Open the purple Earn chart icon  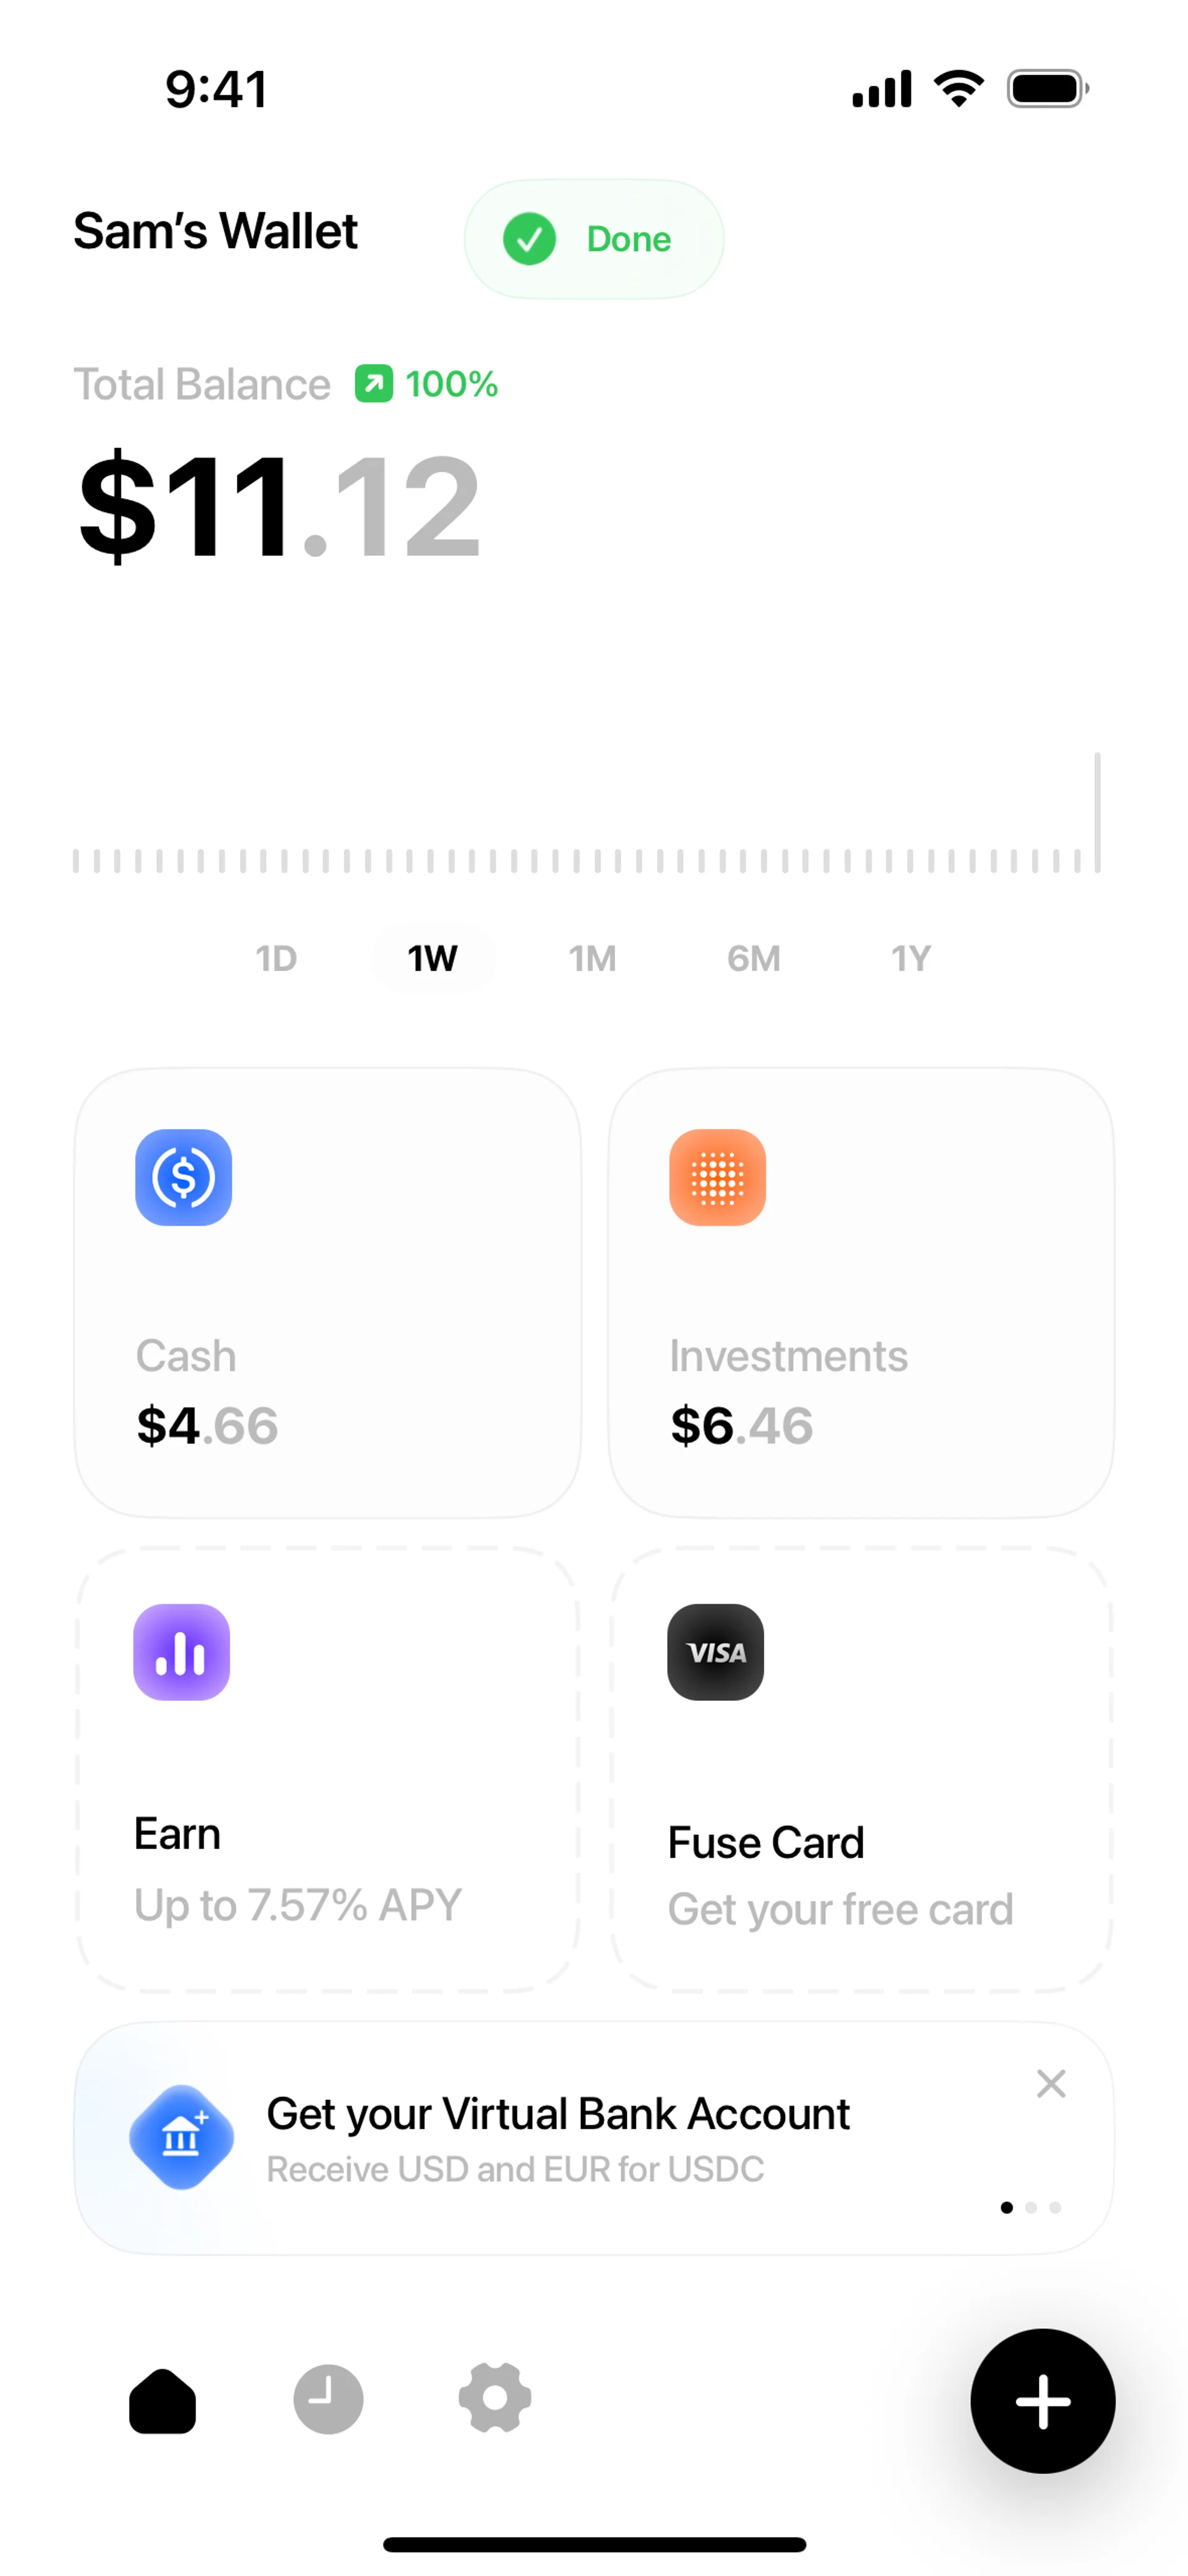pyautogui.click(x=181, y=1652)
